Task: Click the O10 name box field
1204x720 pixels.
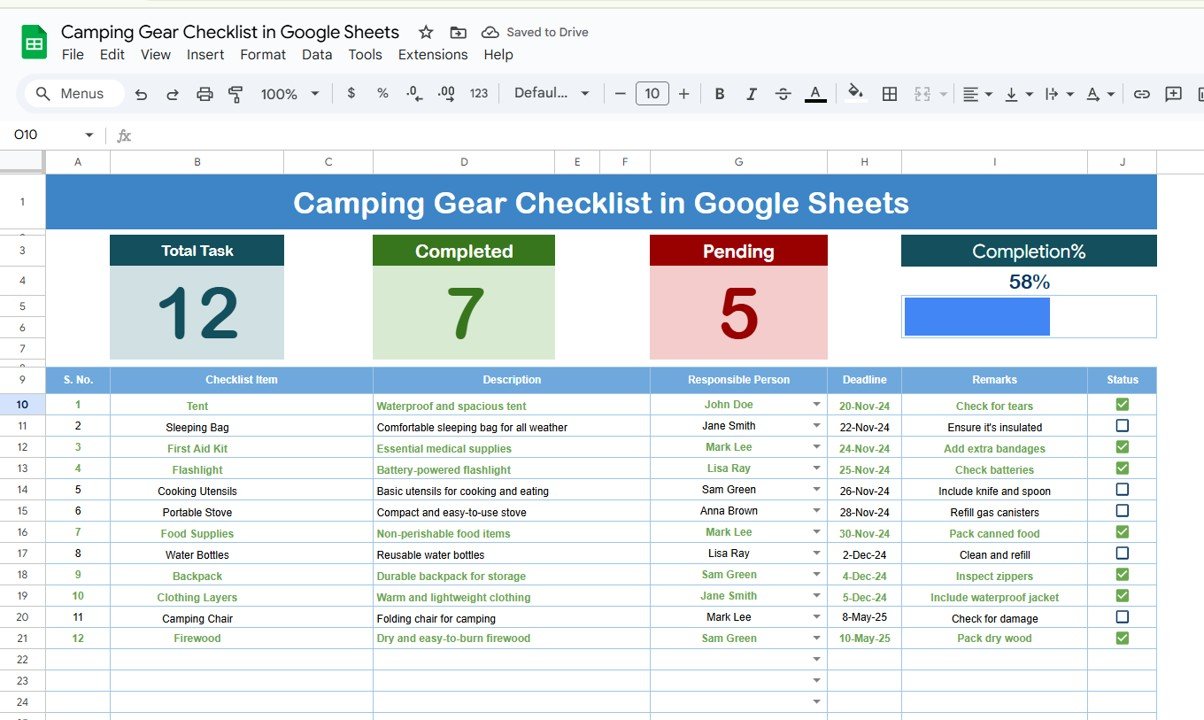Action: tap(45, 135)
